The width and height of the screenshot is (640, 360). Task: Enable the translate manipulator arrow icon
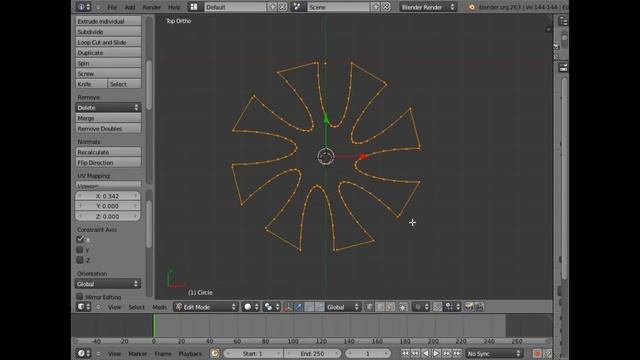tap(299, 307)
